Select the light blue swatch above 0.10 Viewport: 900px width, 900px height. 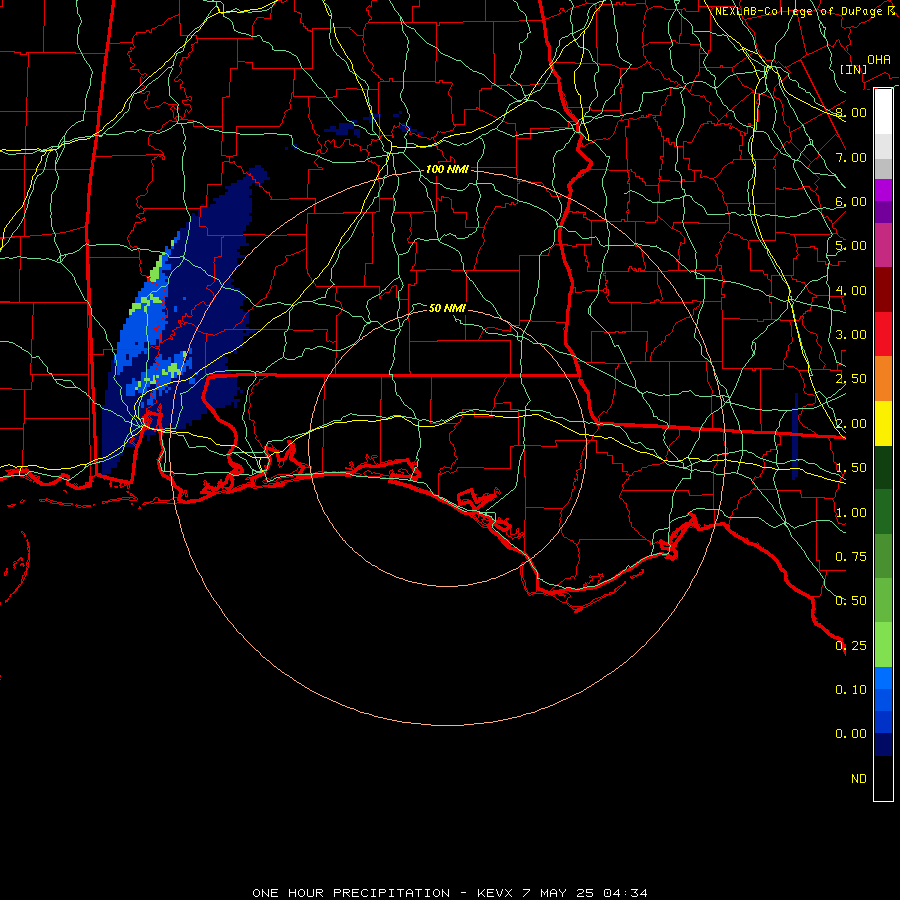(x=883, y=678)
